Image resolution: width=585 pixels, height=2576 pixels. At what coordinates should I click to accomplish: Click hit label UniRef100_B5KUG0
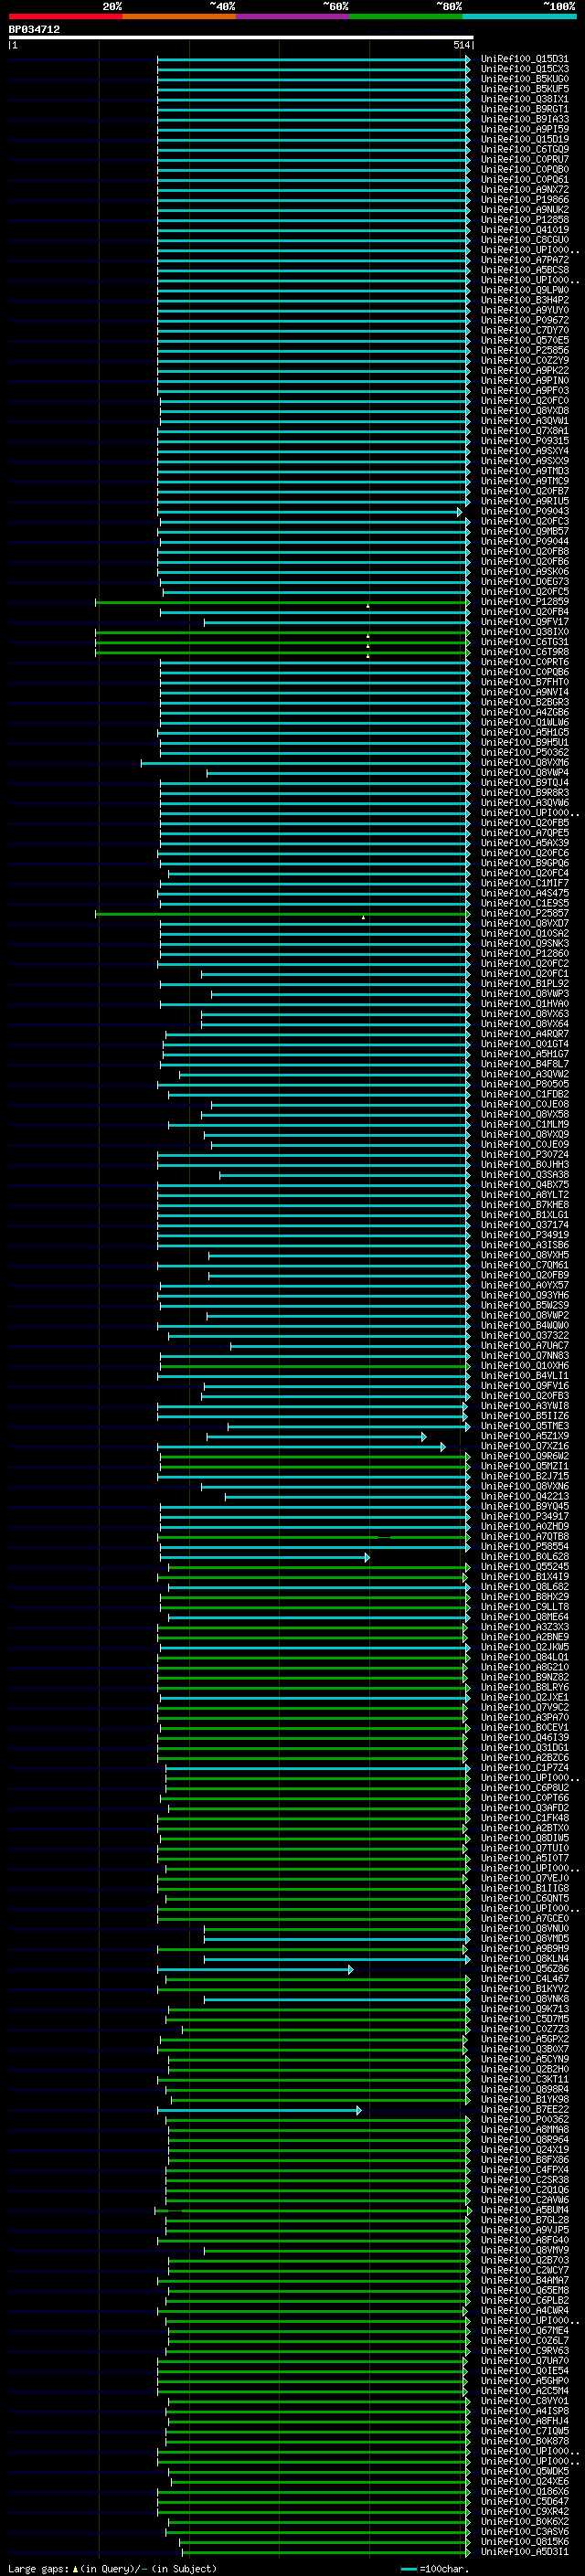point(524,79)
